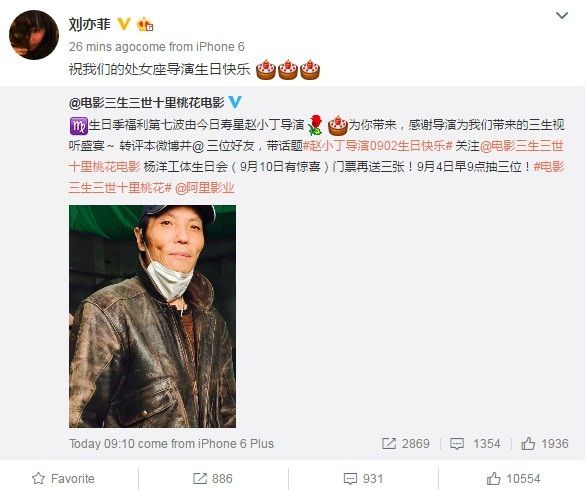Click original post repost icon 2869
This screenshot has width=585, height=491.
[406, 443]
